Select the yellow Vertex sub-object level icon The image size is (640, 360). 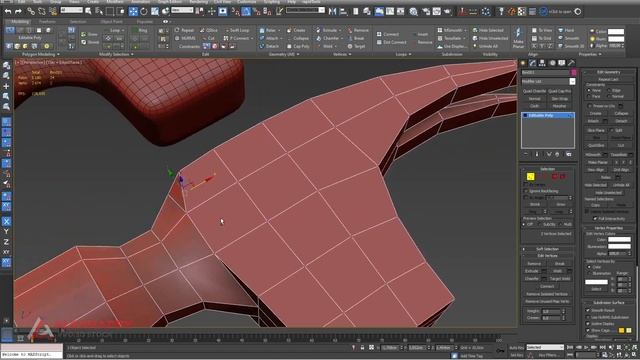coord(530,176)
